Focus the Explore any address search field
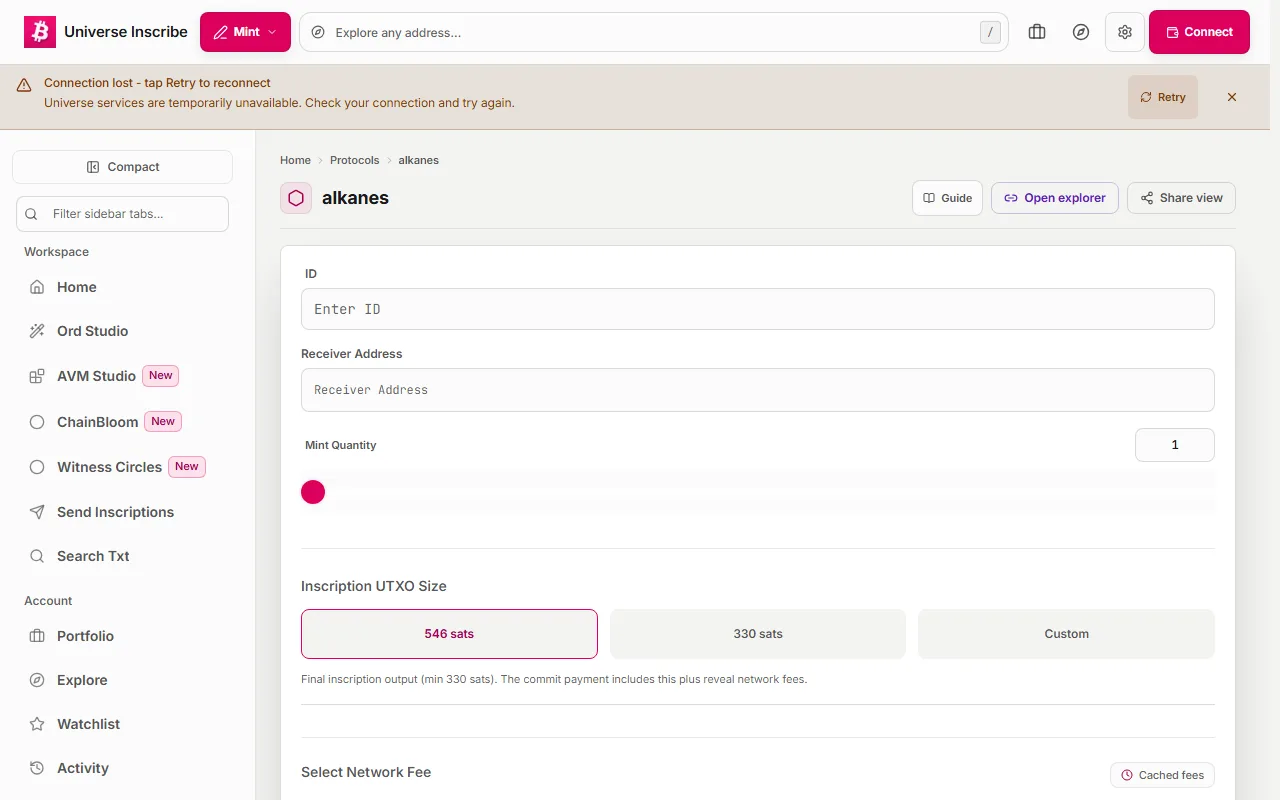The height and width of the screenshot is (800, 1280). click(654, 32)
